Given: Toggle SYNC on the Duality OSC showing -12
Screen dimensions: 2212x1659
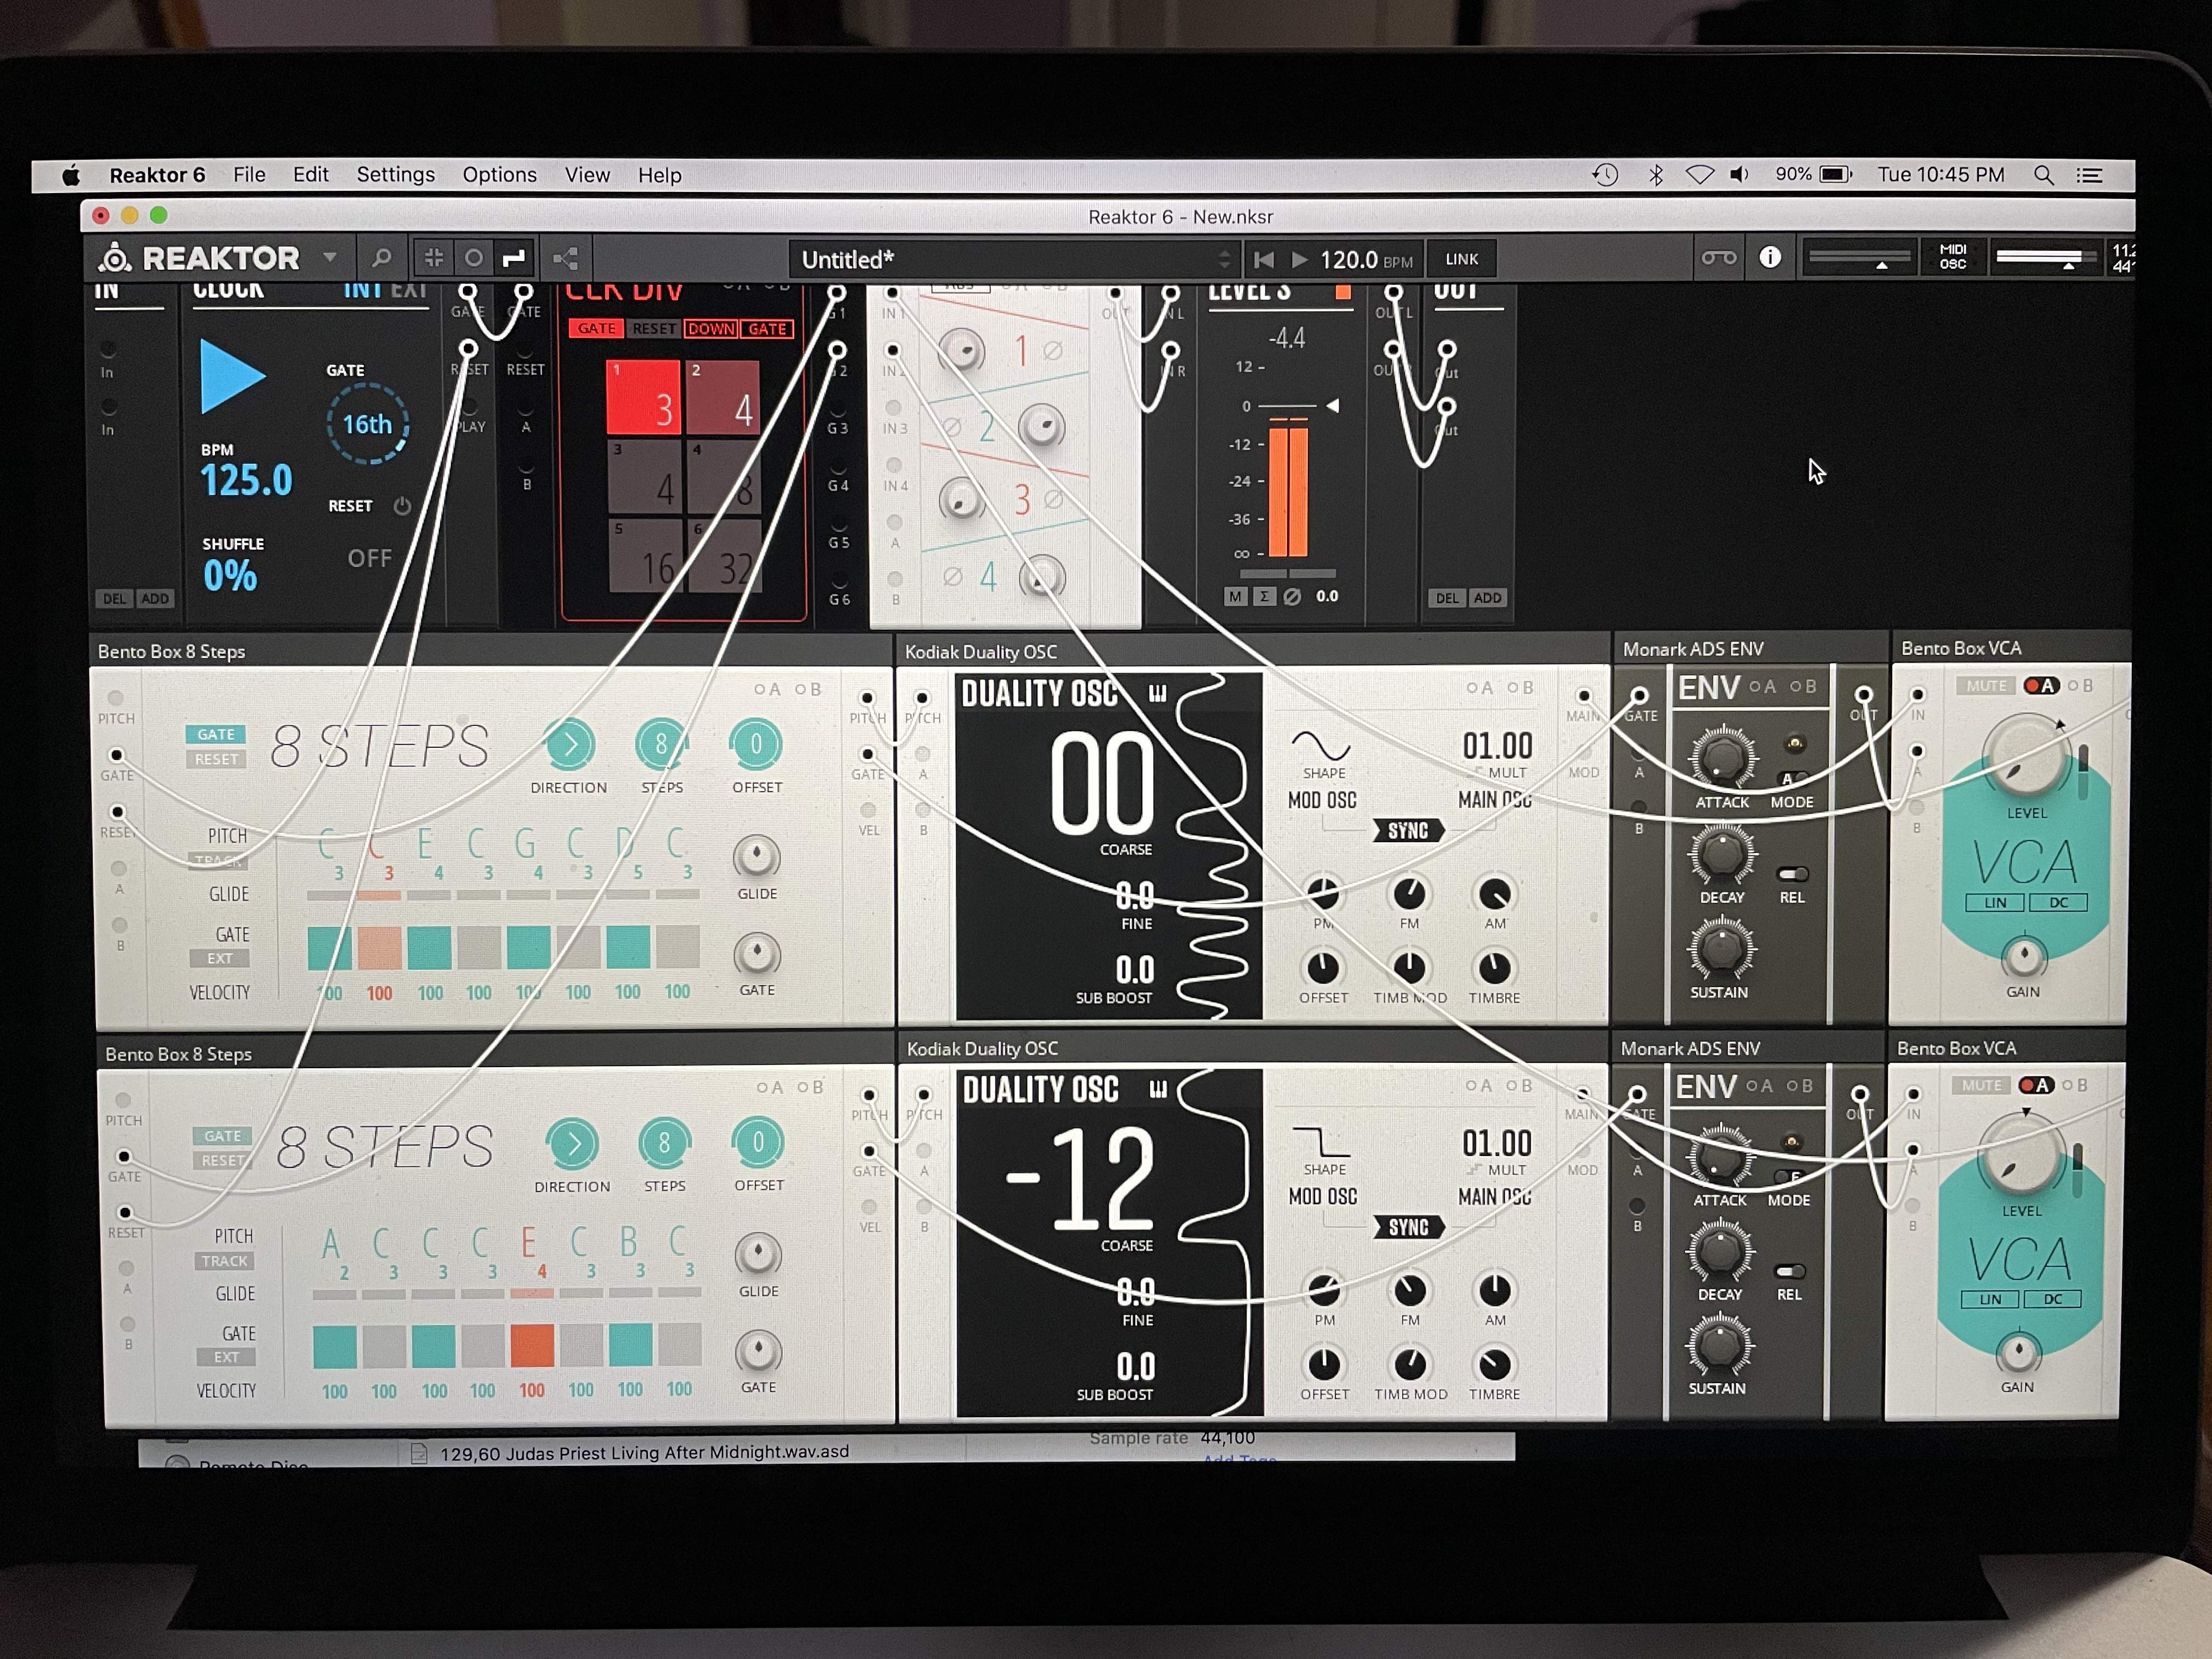Looking at the screenshot, I should (1408, 1227).
